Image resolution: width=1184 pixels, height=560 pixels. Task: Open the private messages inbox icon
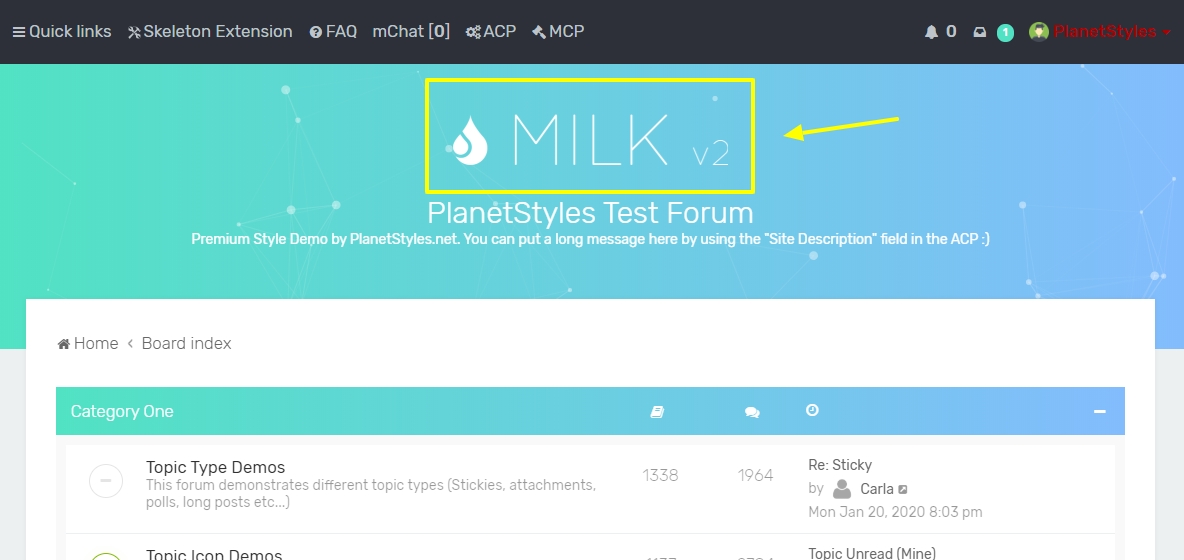click(981, 32)
